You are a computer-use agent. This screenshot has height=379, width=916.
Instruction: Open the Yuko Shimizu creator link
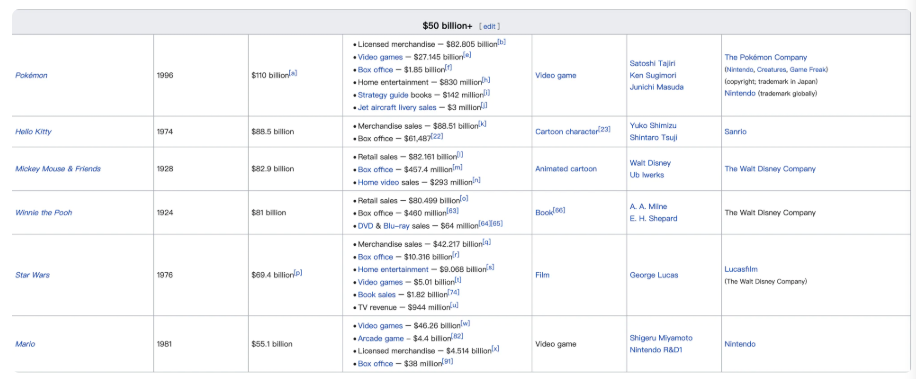click(653, 126)
